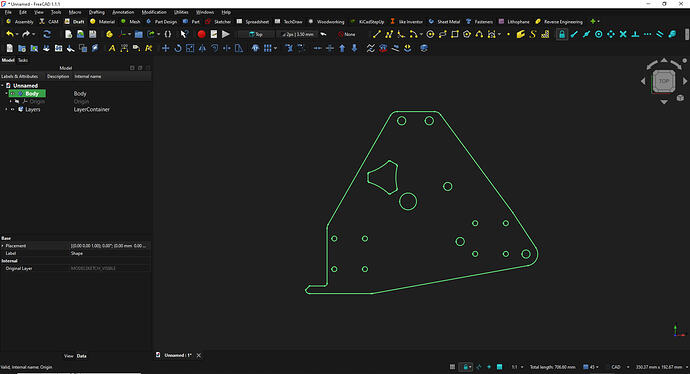The image size is (690, 374).
Task: Toggle visibility eye of Layers item
Action: point(13,110)
